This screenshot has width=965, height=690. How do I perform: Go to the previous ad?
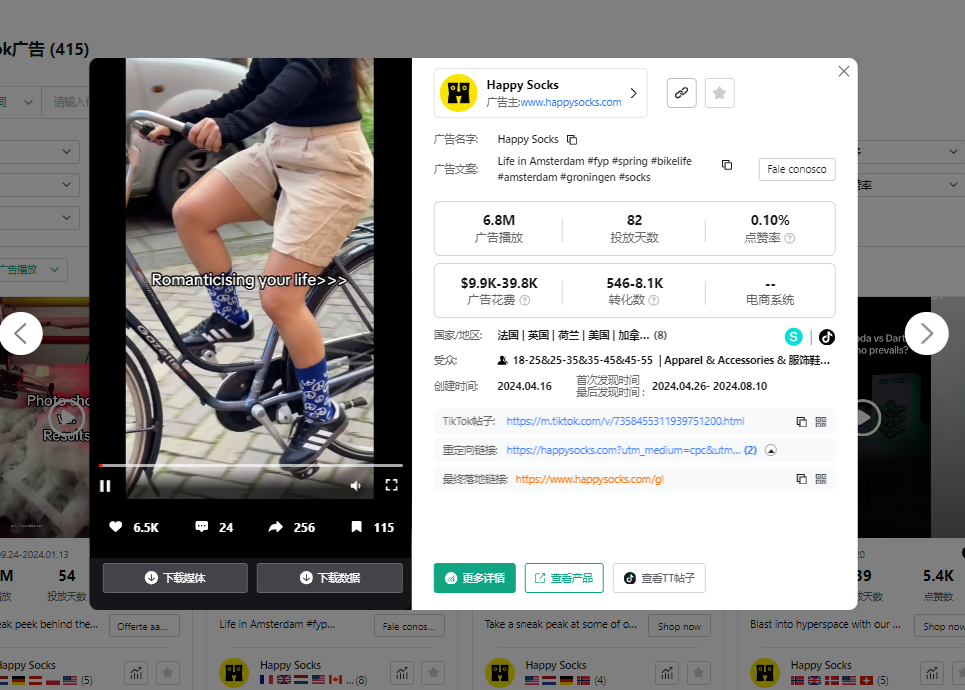21,334
